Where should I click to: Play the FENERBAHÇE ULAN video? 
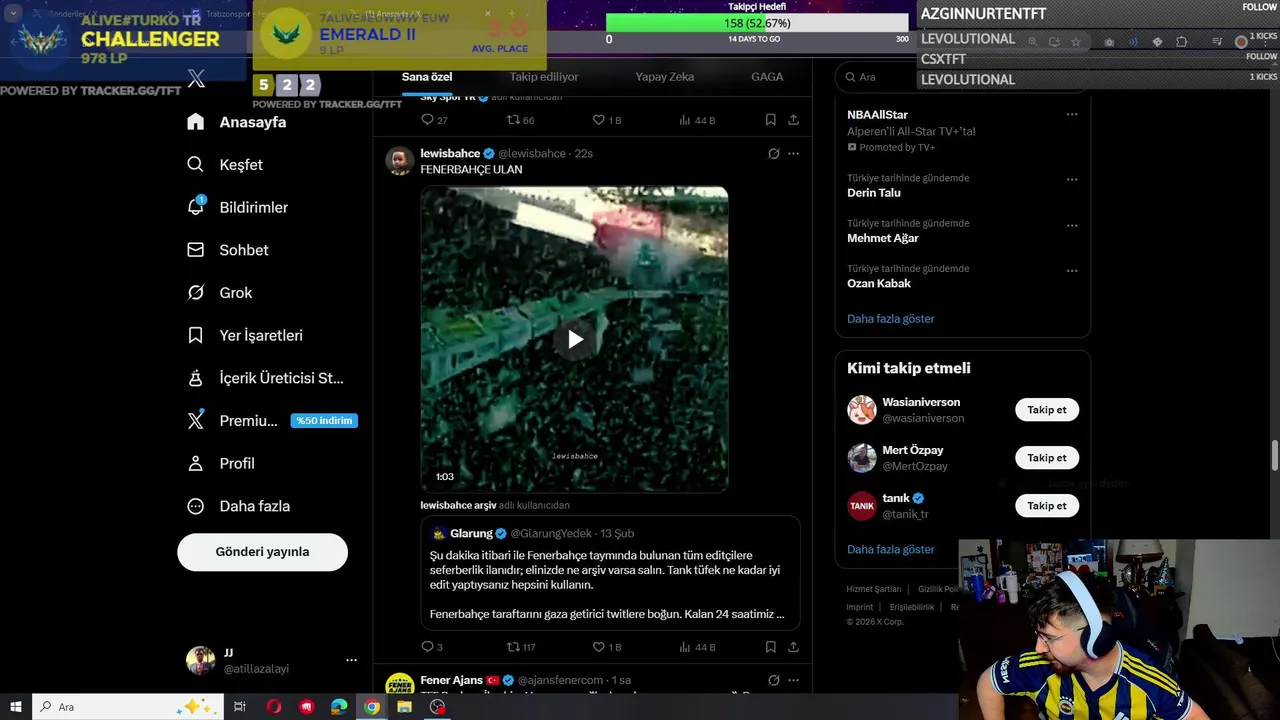pos(574,339)
